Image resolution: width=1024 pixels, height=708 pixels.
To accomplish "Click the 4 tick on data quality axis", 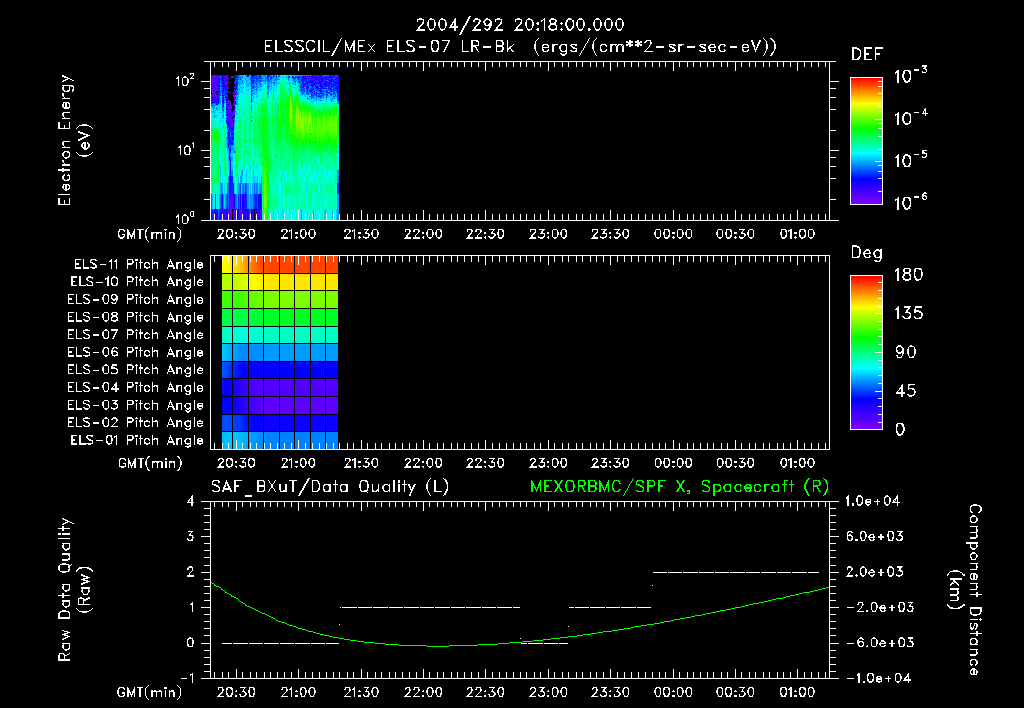I will [191, 501].
